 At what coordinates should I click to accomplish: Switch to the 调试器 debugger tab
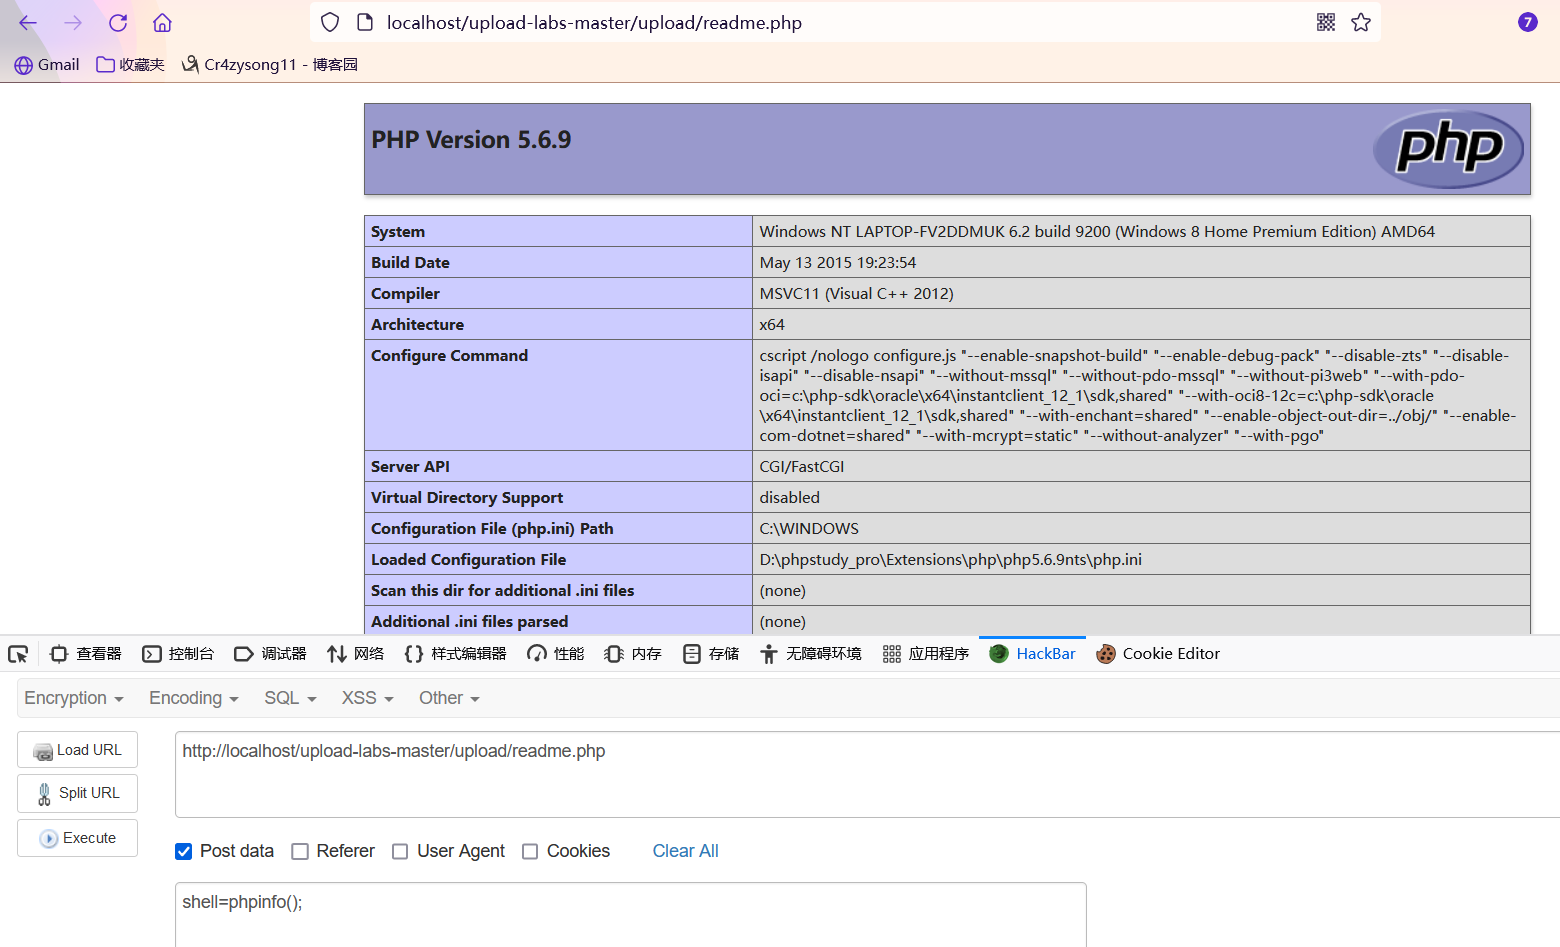[x=270, y=654]
